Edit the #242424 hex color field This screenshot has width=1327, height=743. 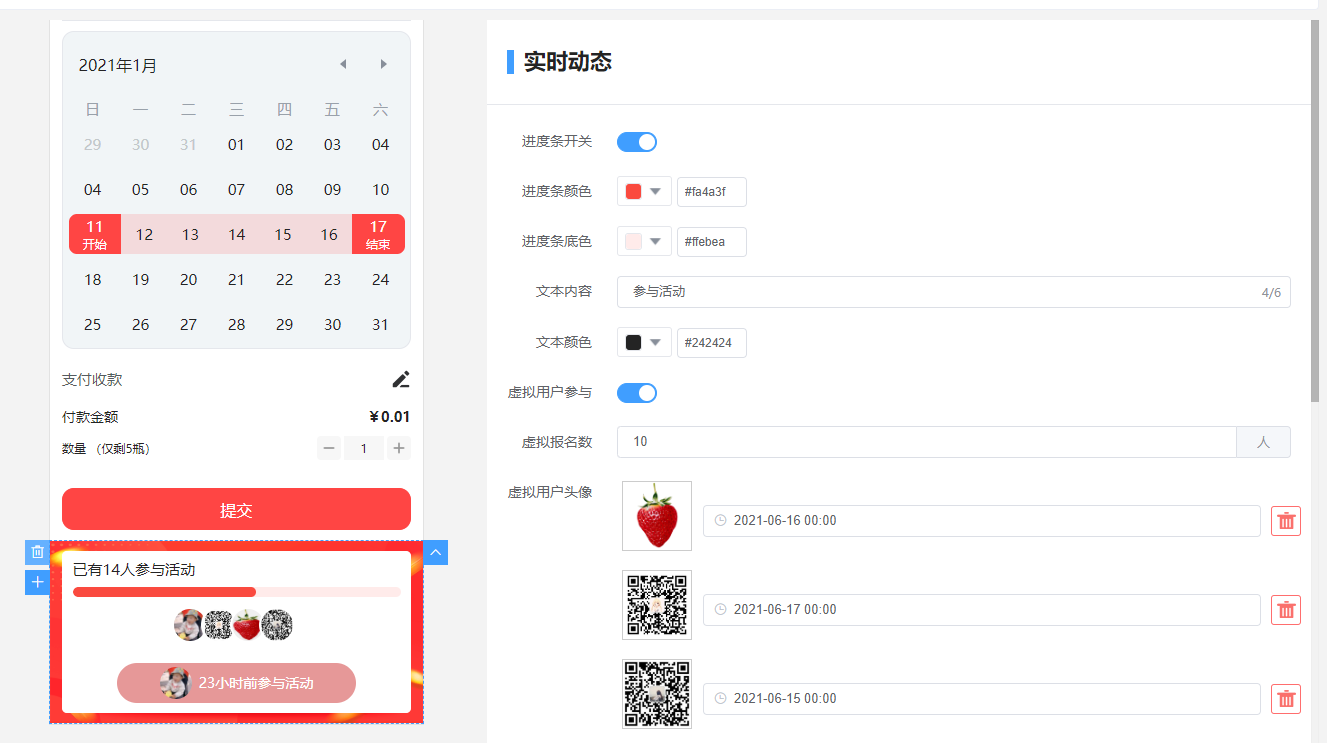coord(712,343)
